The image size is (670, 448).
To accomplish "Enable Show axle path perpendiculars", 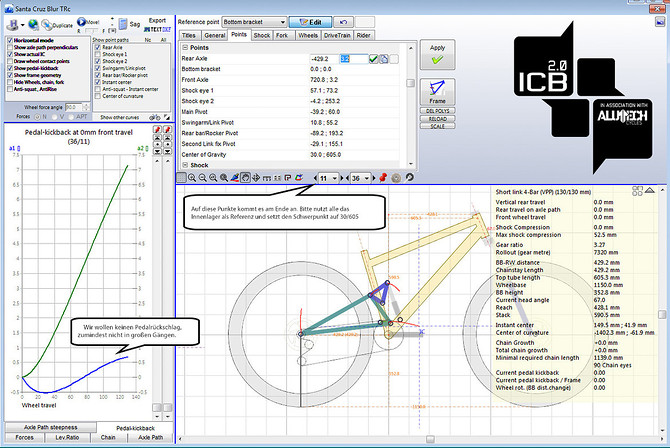I will (x=10, y=47).
